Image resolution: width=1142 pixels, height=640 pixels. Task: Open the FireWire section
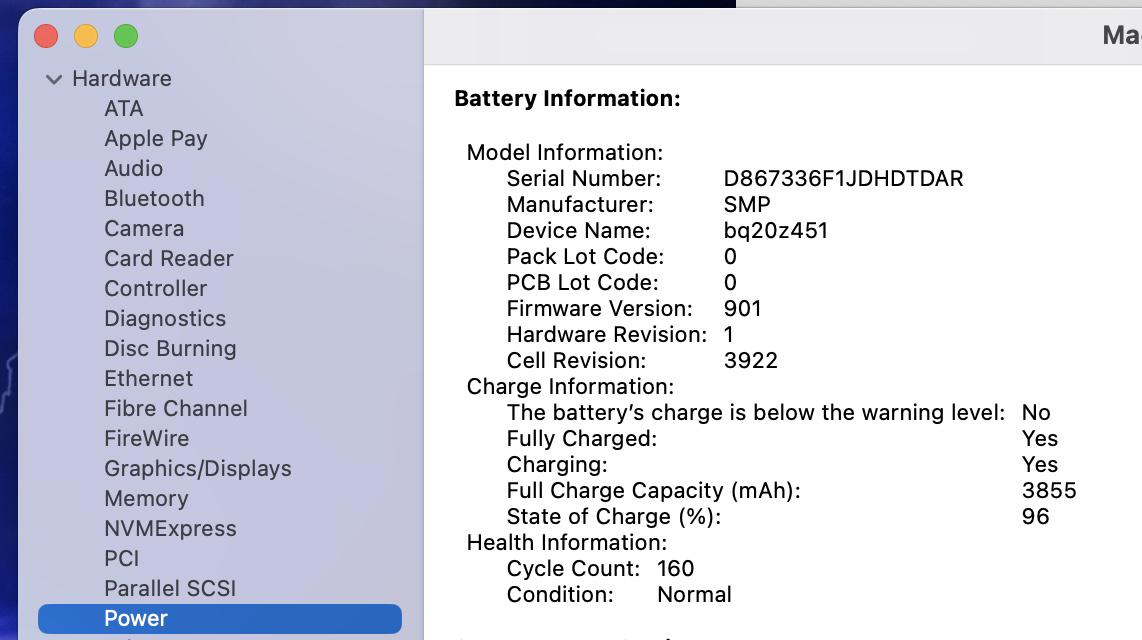(146, 438)
